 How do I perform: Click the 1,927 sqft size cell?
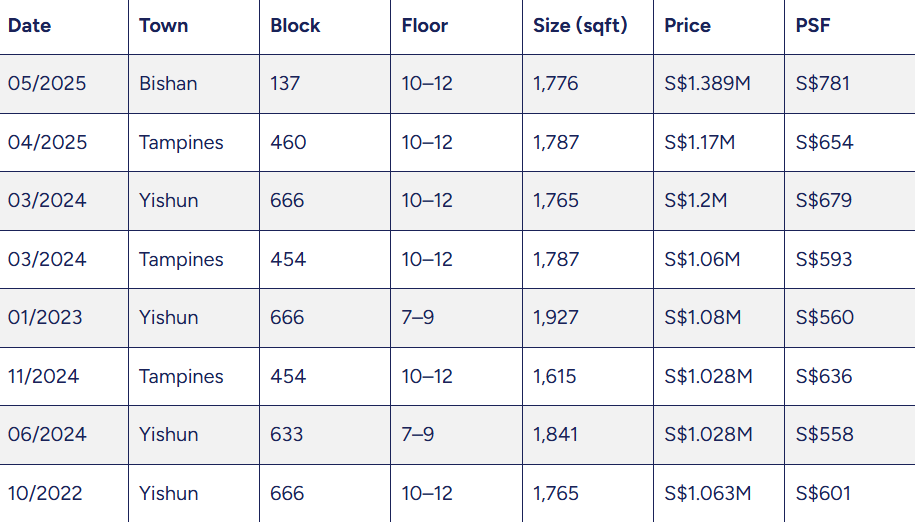[556, 318]
